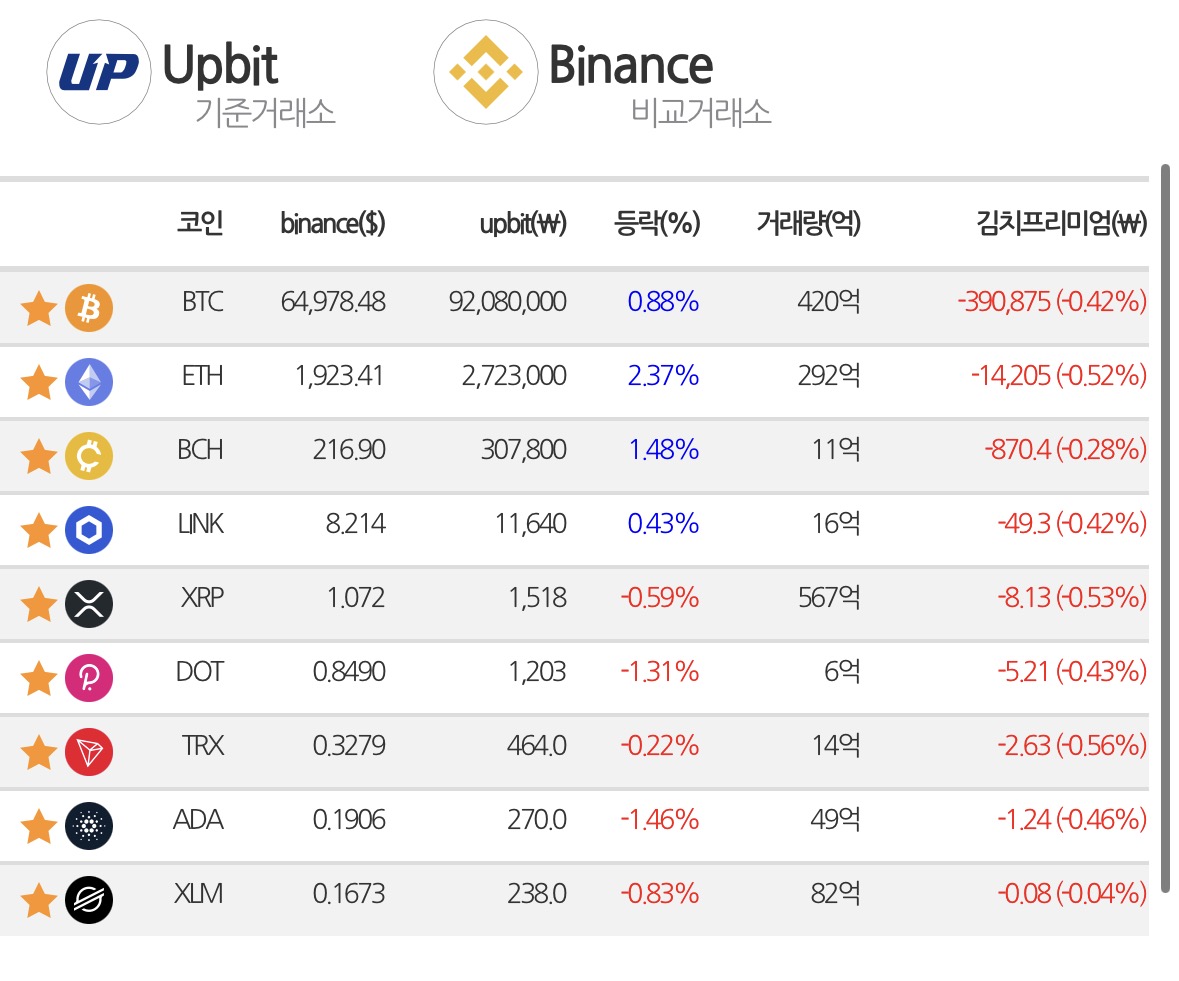
Task: Open the ETH row ticker label
Action: (202, 375)
